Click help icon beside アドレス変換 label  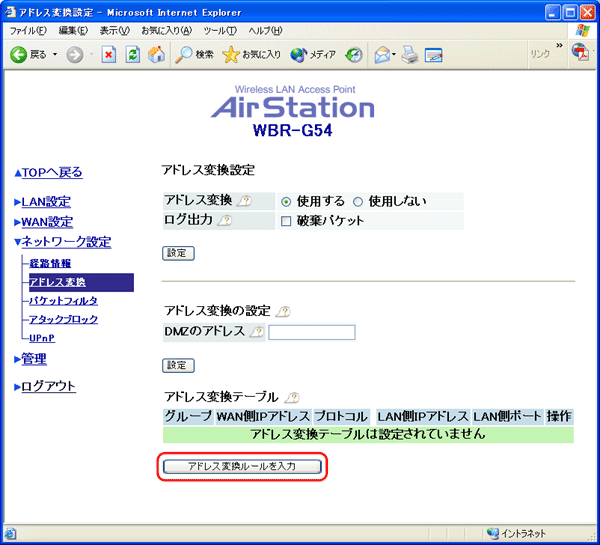[244, 201]
